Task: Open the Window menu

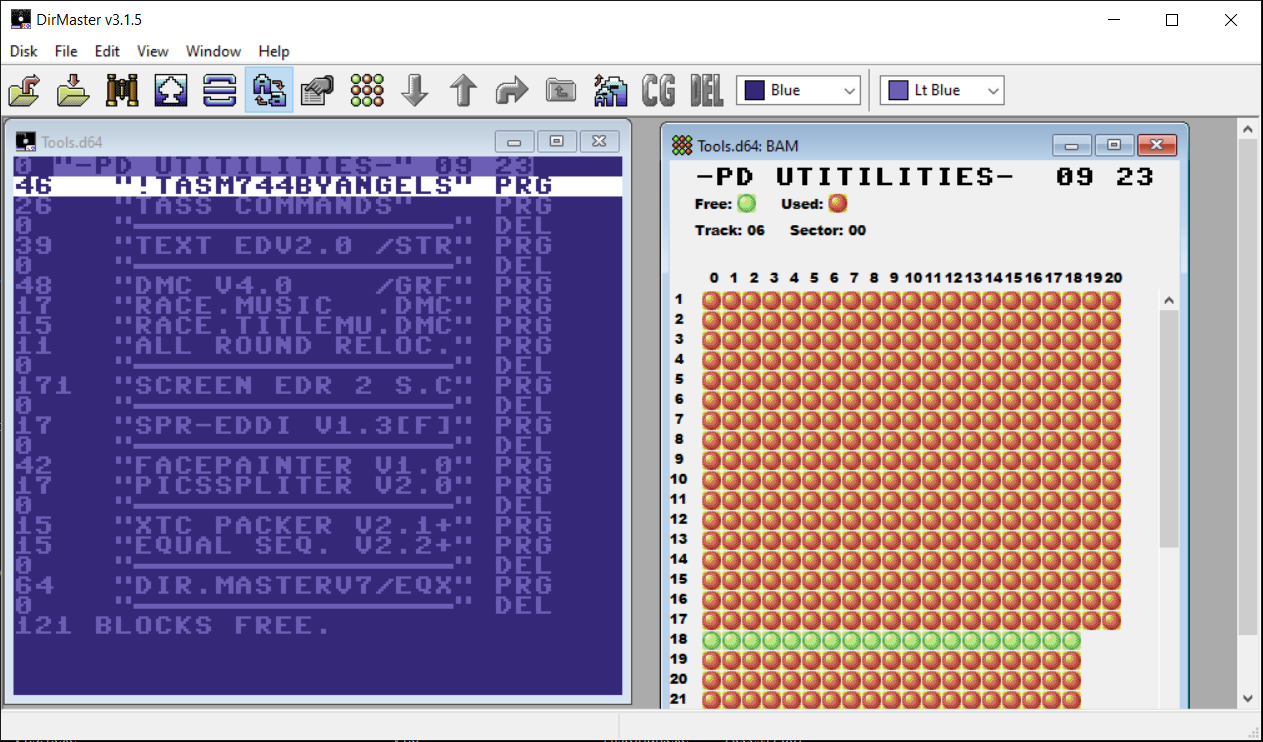Action: [x=213, y=51]
